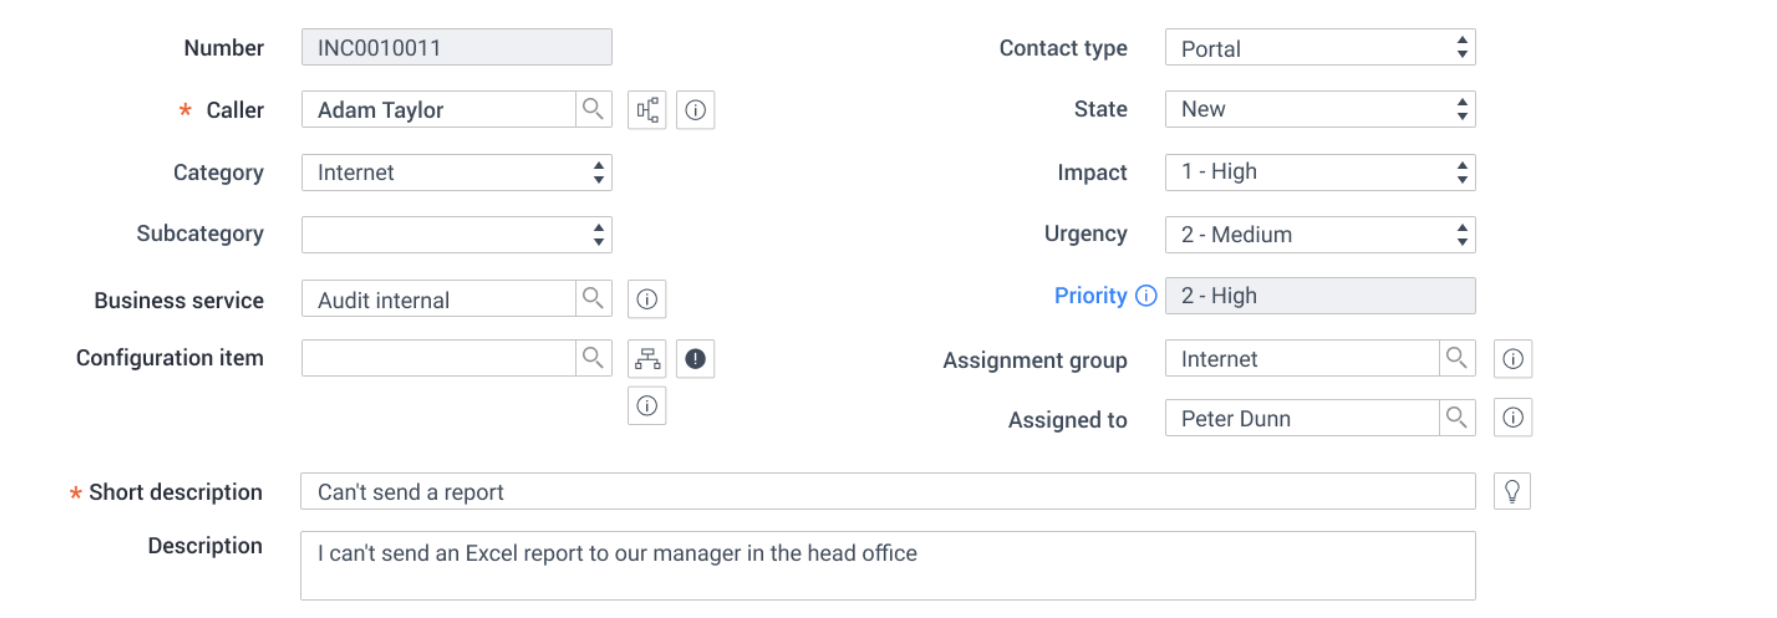Open Configuration item dependency map icon
This screenshot has width=1777, height=618.
tap(647, 358)
